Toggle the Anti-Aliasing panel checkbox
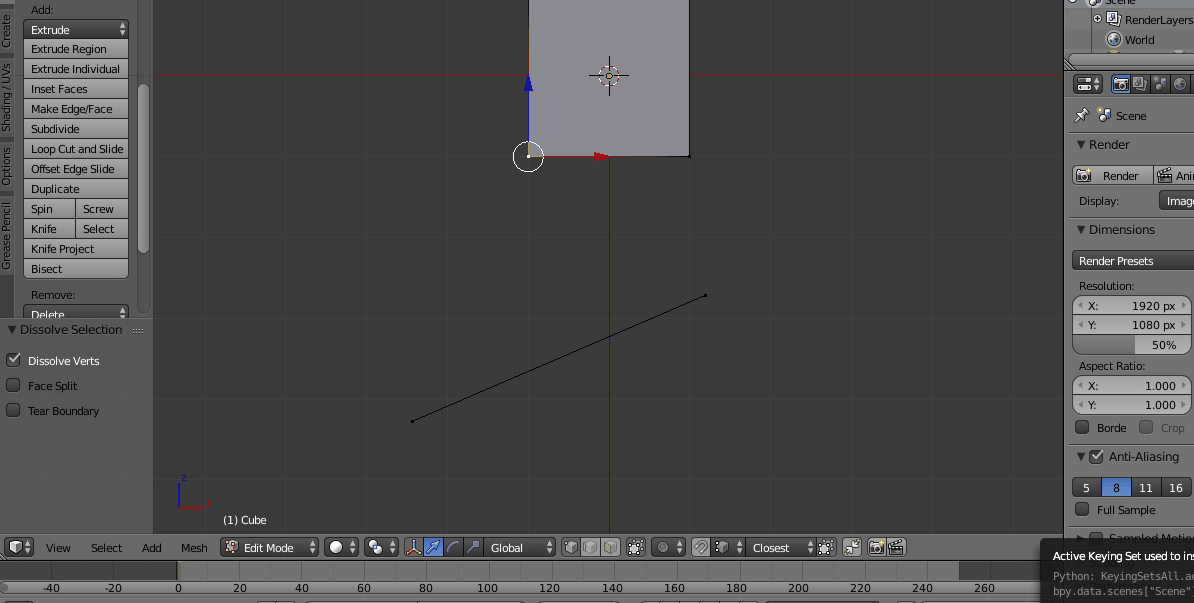Image resolution: width=1194 pixels, height=603 pixels. tap(1097, 457)
